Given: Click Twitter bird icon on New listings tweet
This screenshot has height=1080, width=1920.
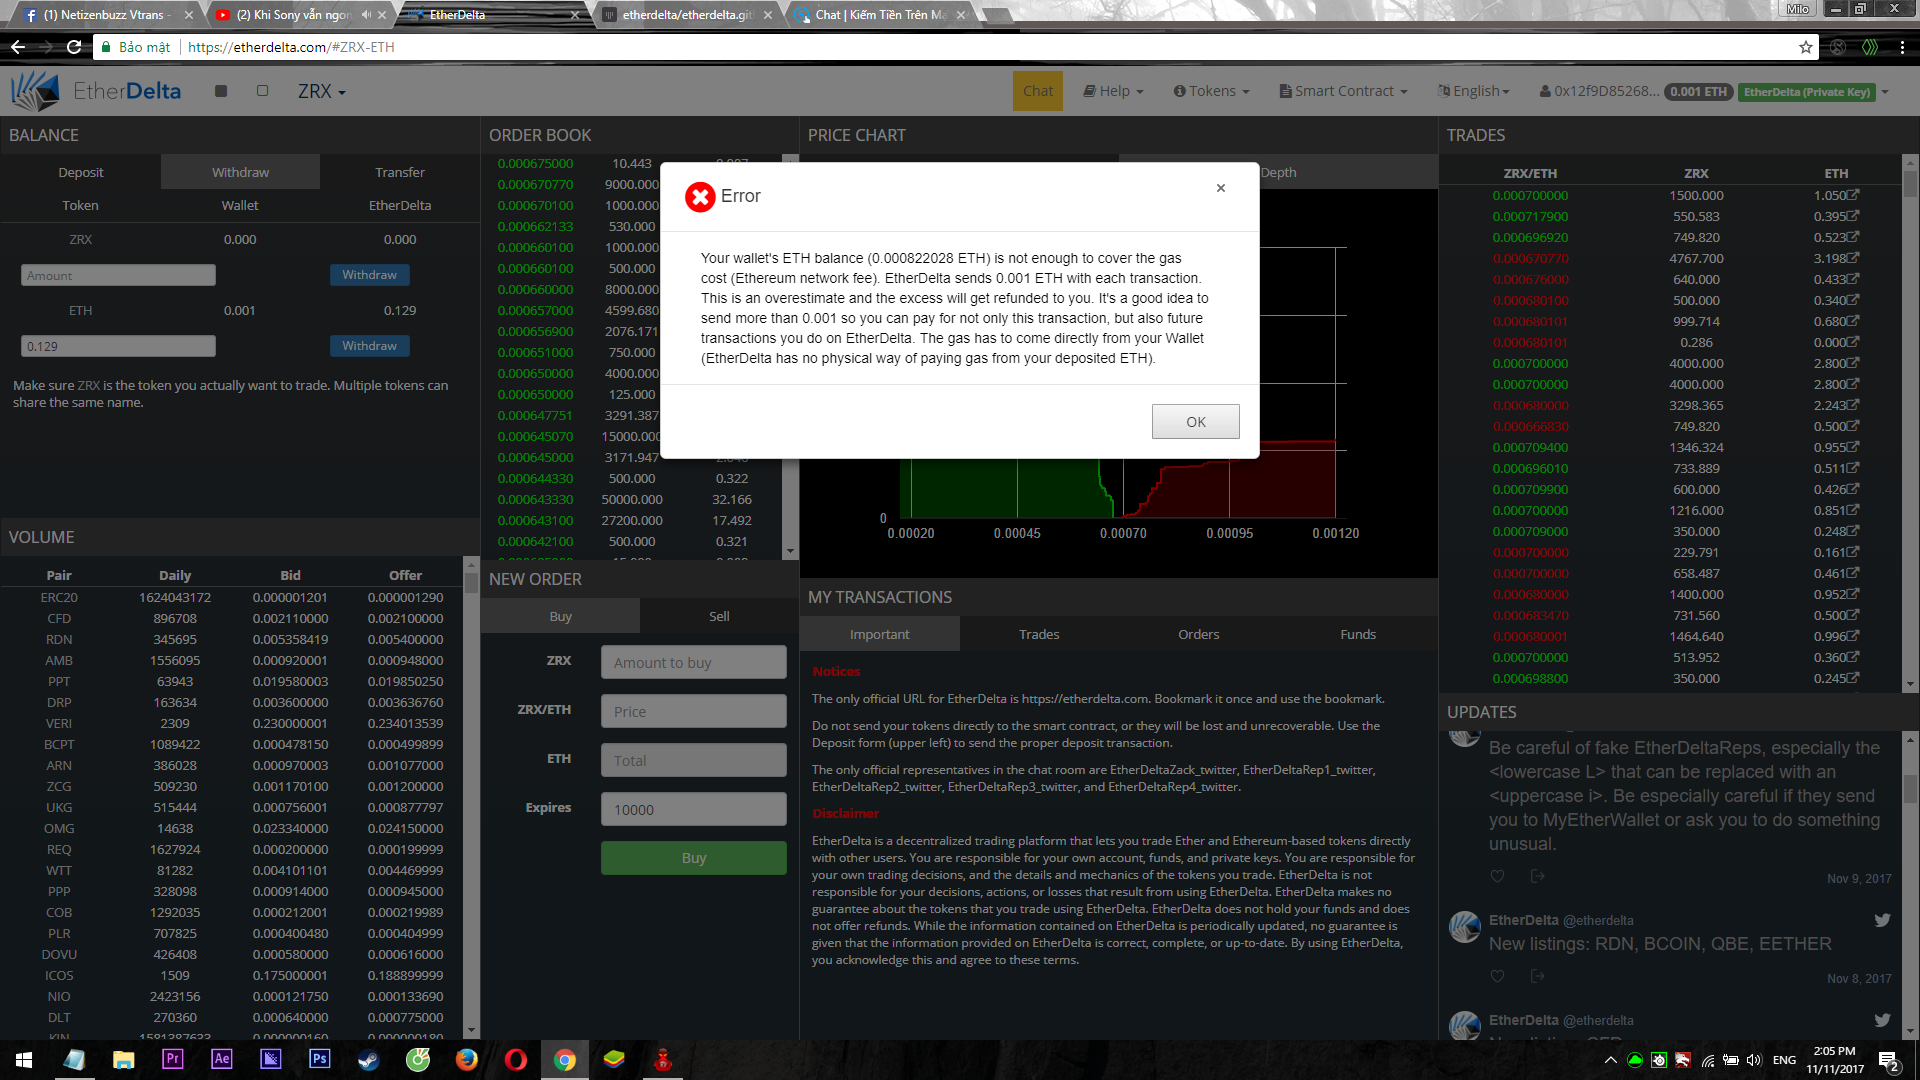Looking at the screenshot, I should [x=1882, y=920].
